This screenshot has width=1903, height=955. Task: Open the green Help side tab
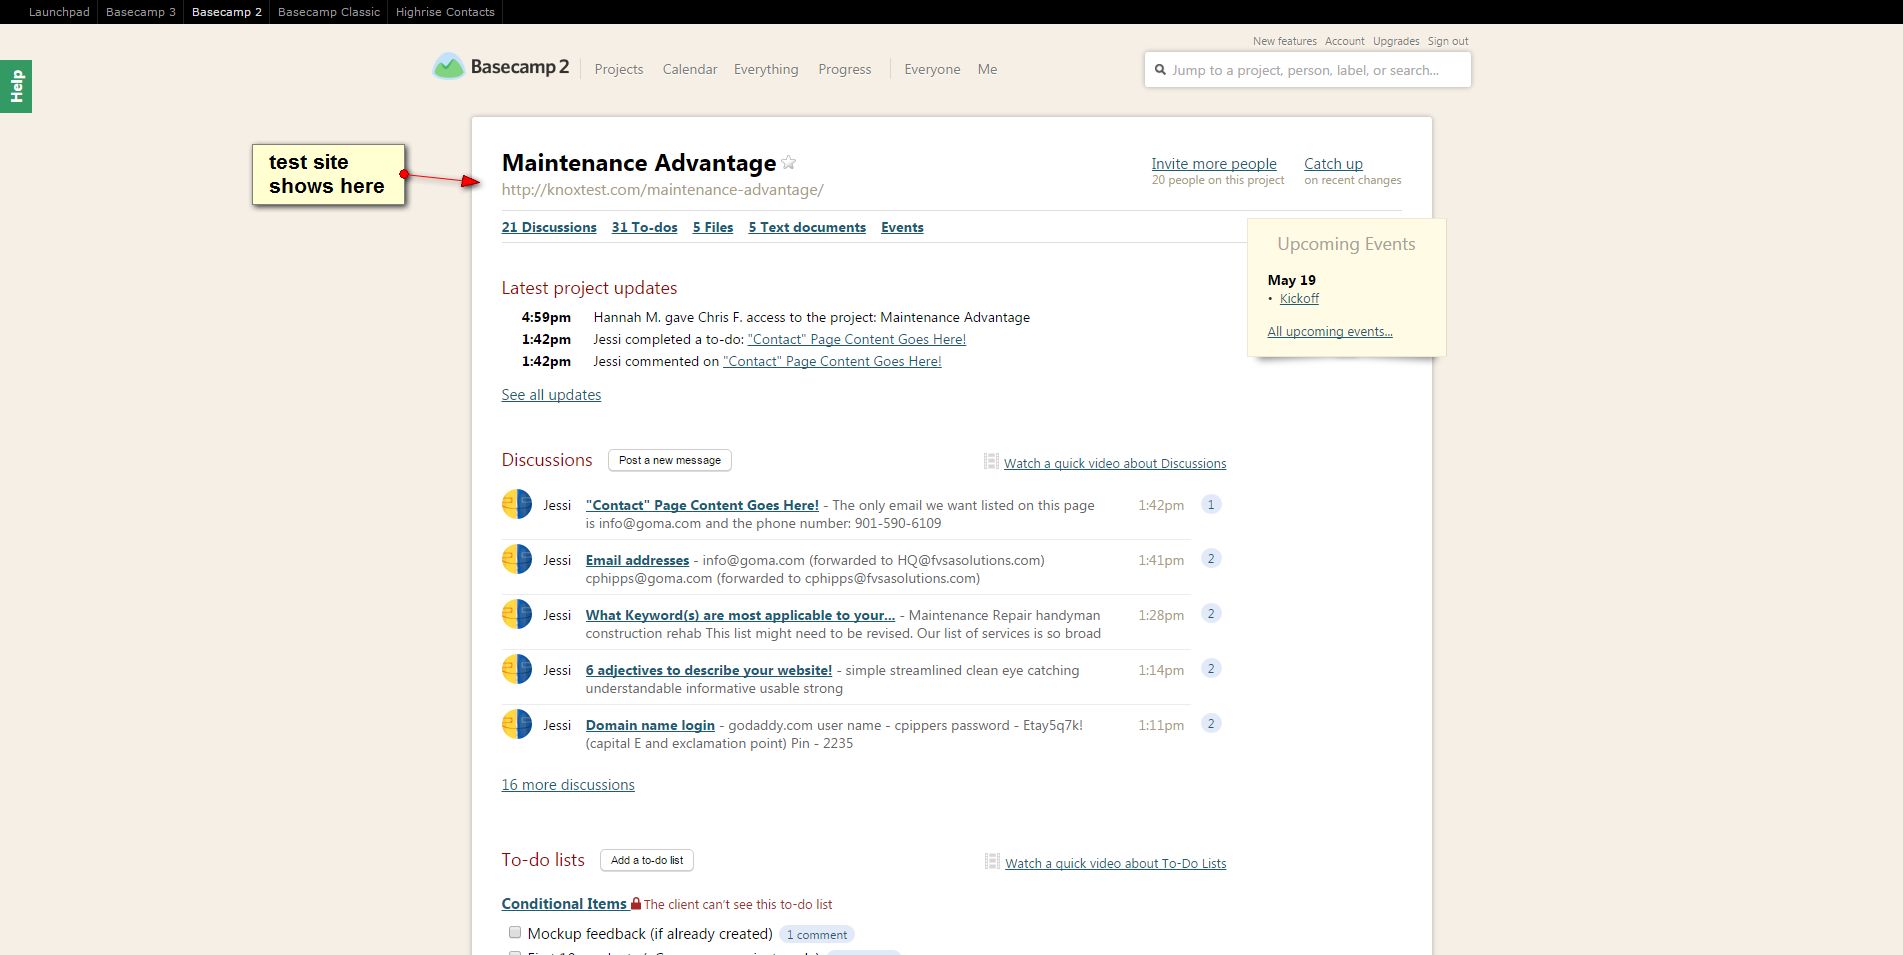[x=16, y=86]
